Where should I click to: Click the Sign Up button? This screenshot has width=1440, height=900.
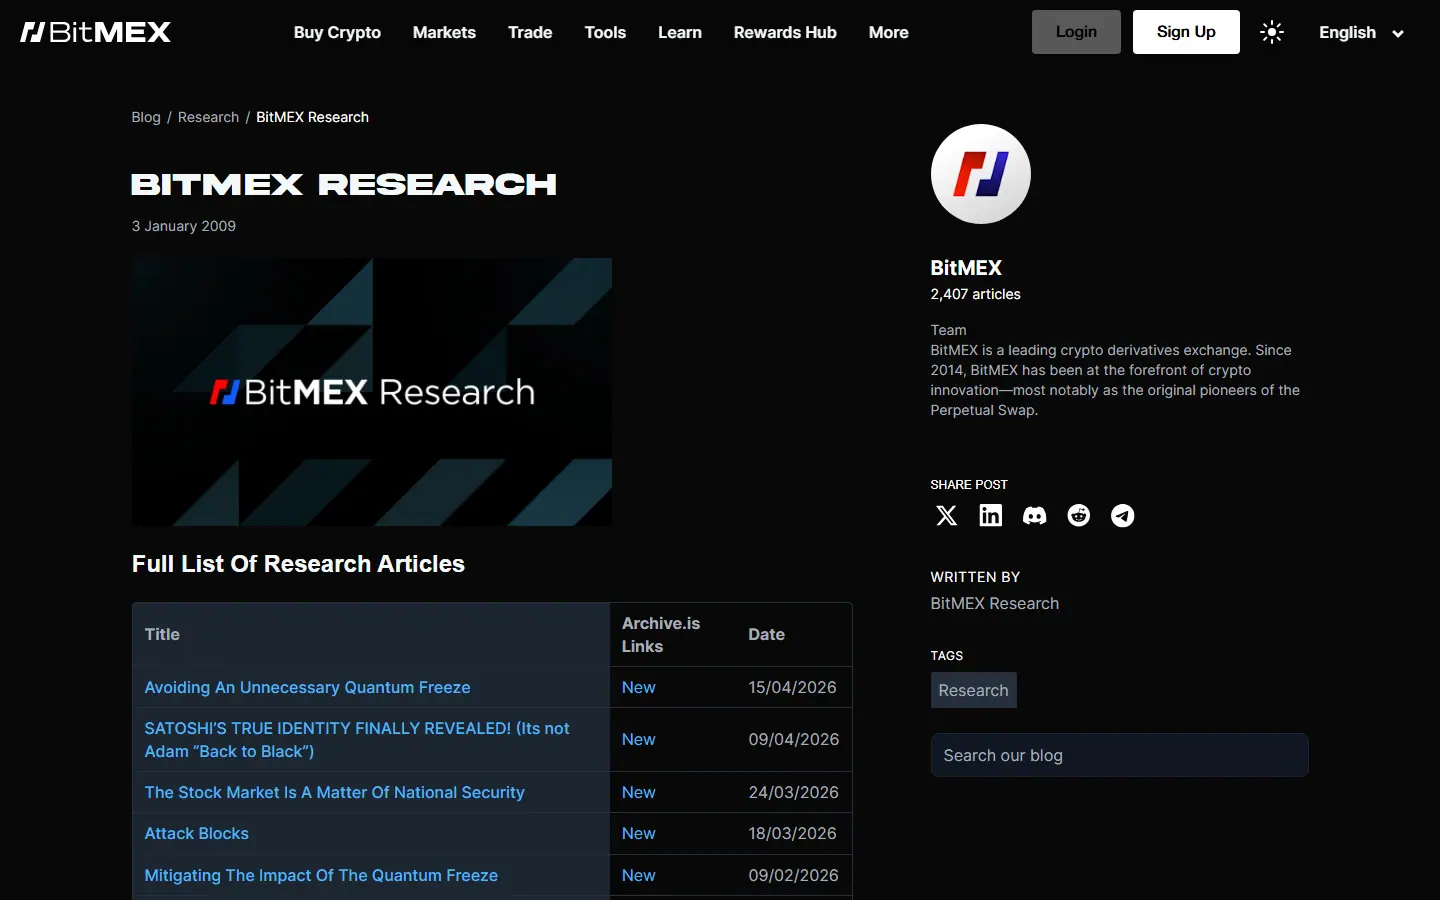(1186, 32)
